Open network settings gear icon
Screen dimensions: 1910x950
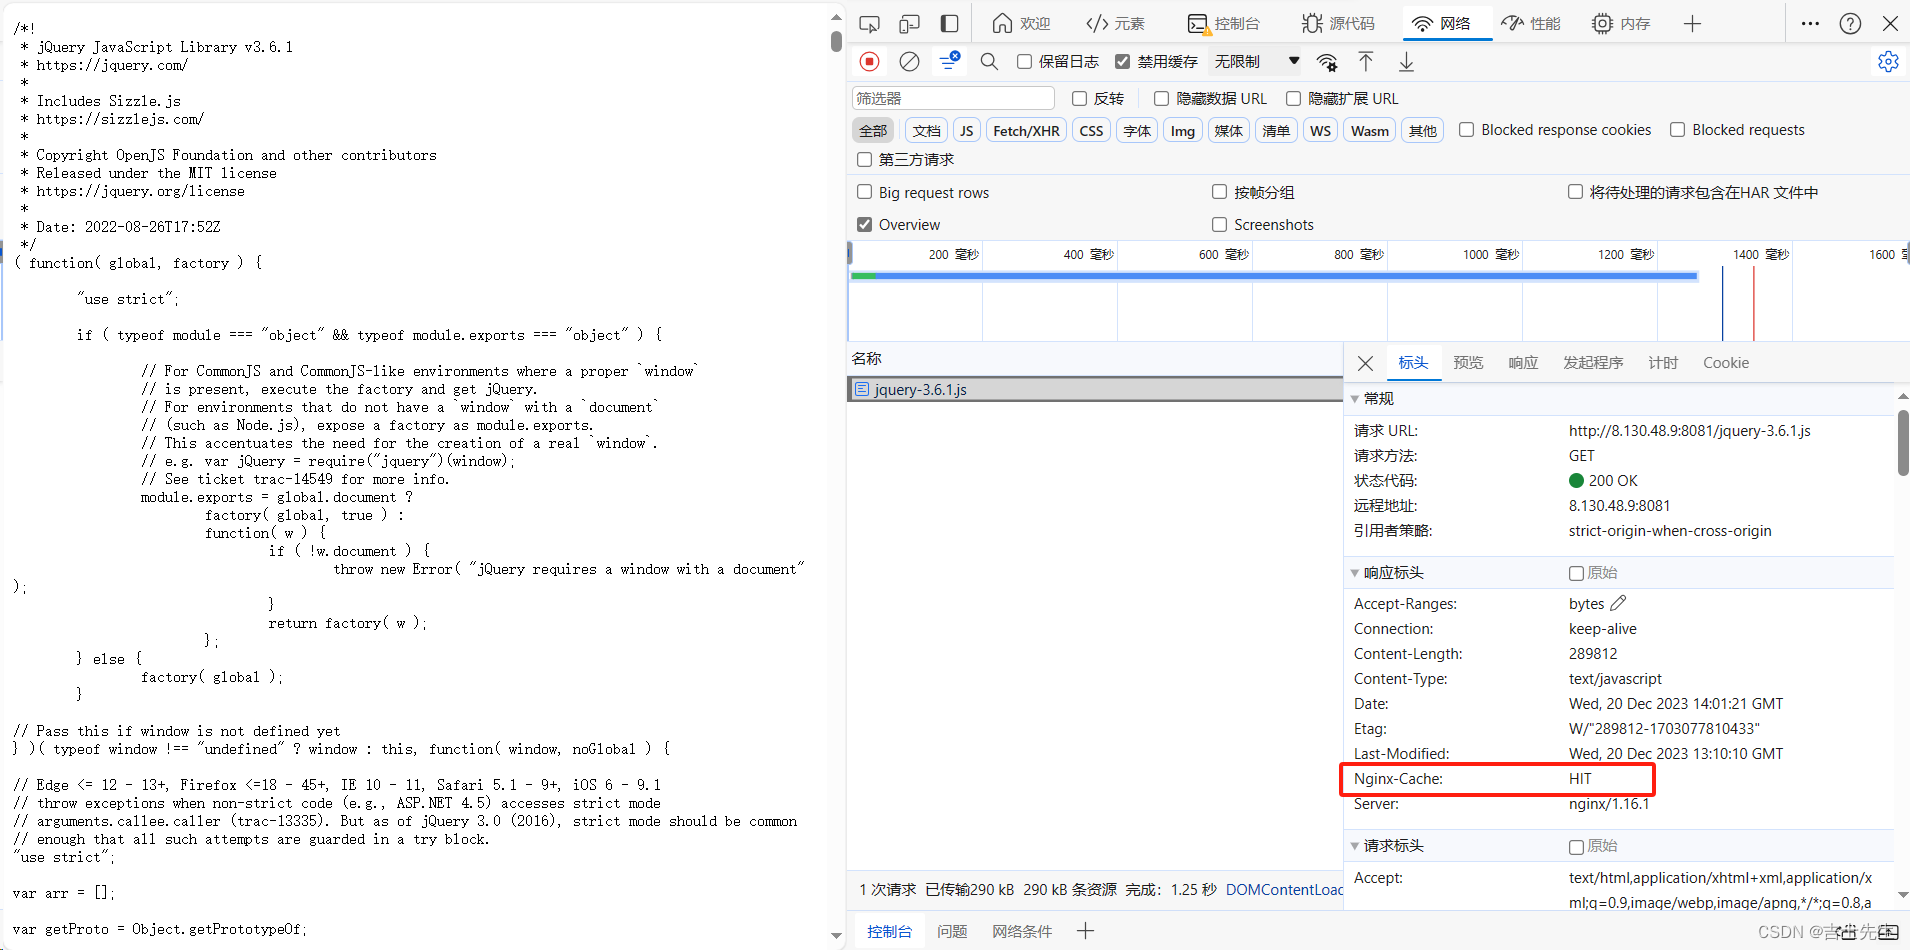pyautogui.click(x=1888, y=62)
